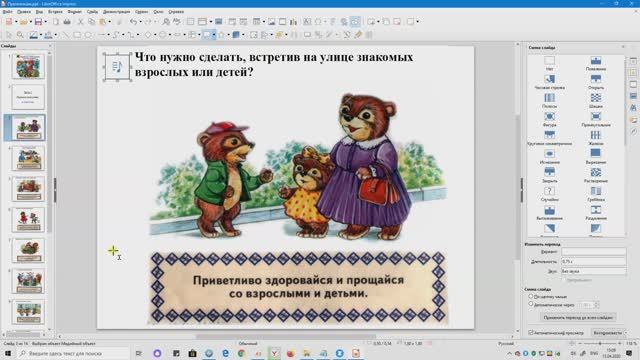
Task: Click the New document toolbar icon
Action: (9, 22)
